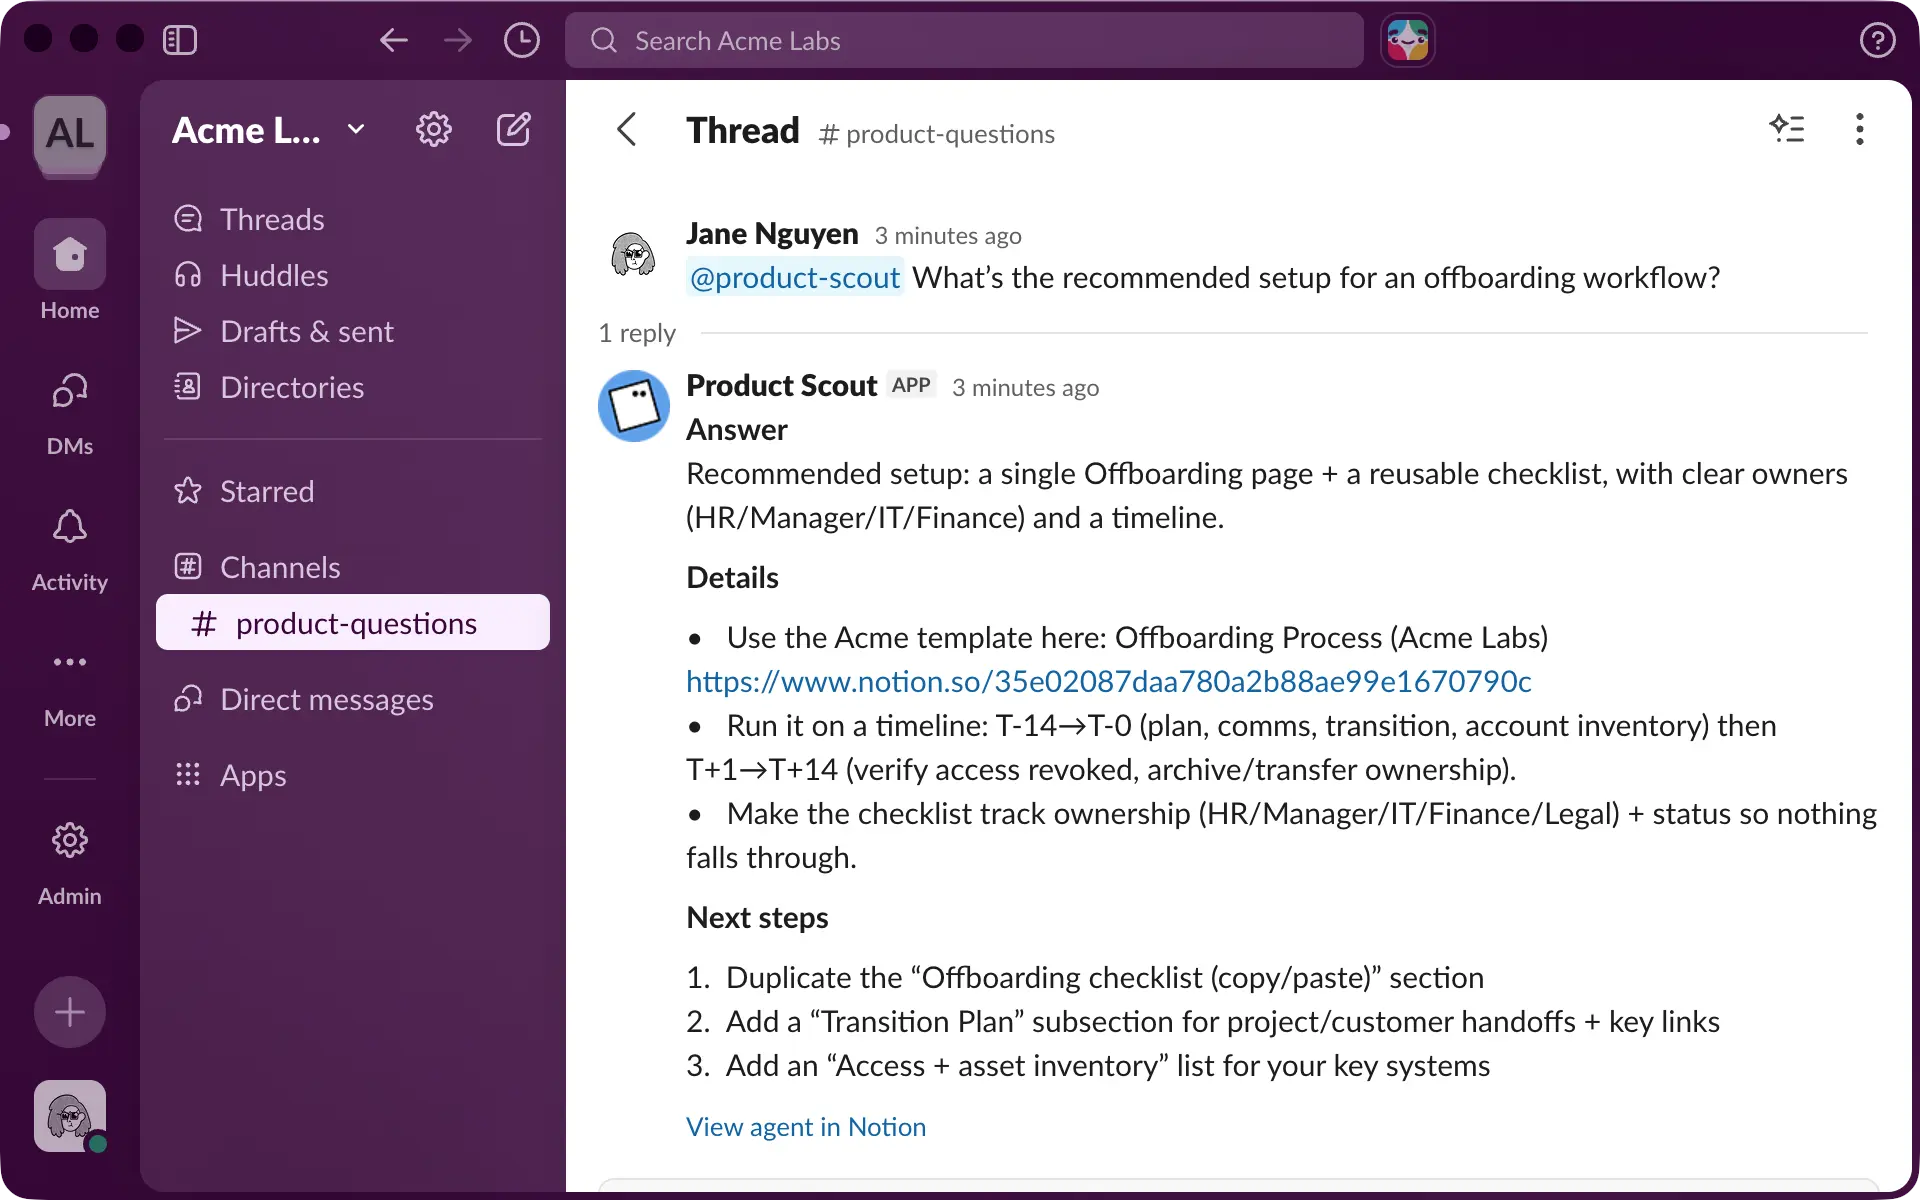Open the help question mark icon
Viewport: 1920px width, 1200px height.
point(1878,40)
